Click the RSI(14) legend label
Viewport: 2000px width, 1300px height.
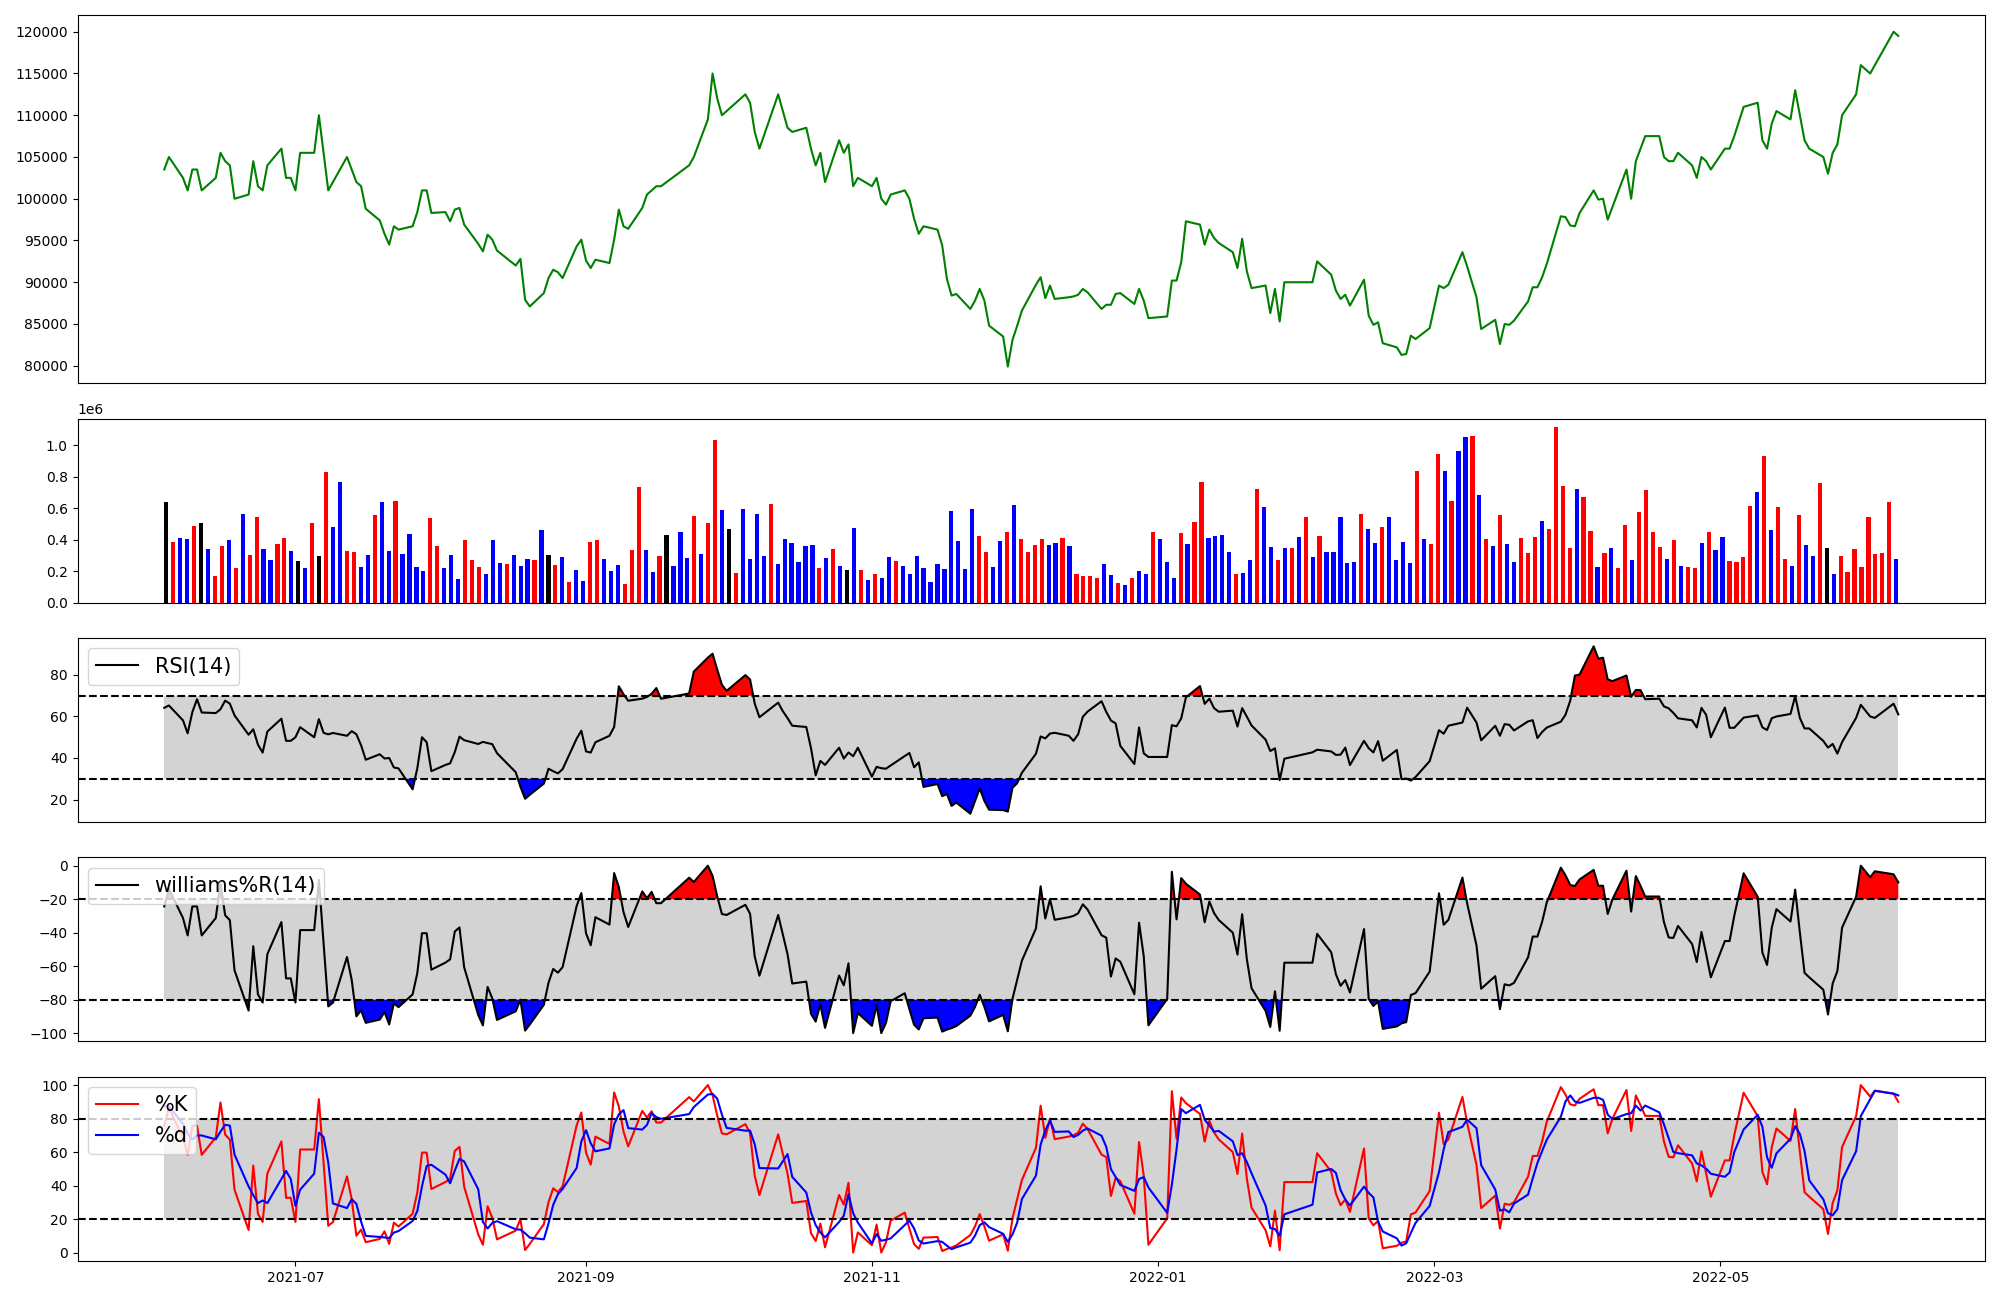pos(192,666)
